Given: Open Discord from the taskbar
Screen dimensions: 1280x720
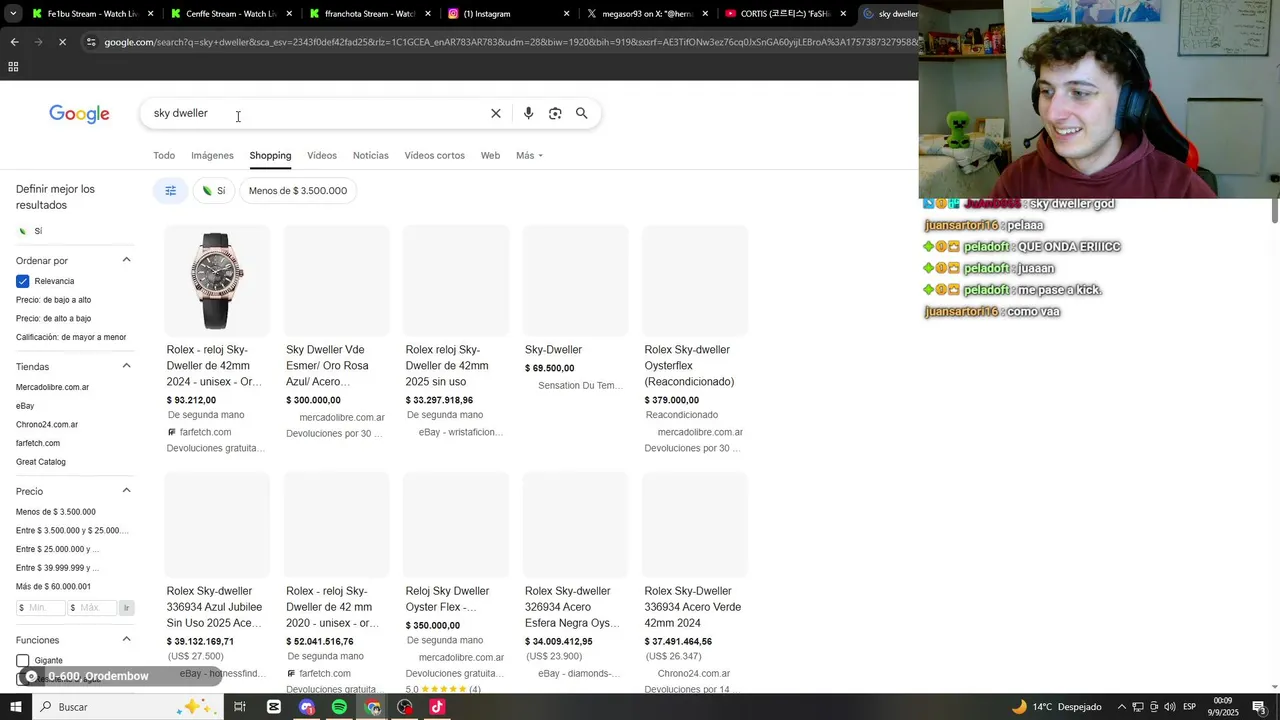Looking at the screenshot, I should point(307,707).
